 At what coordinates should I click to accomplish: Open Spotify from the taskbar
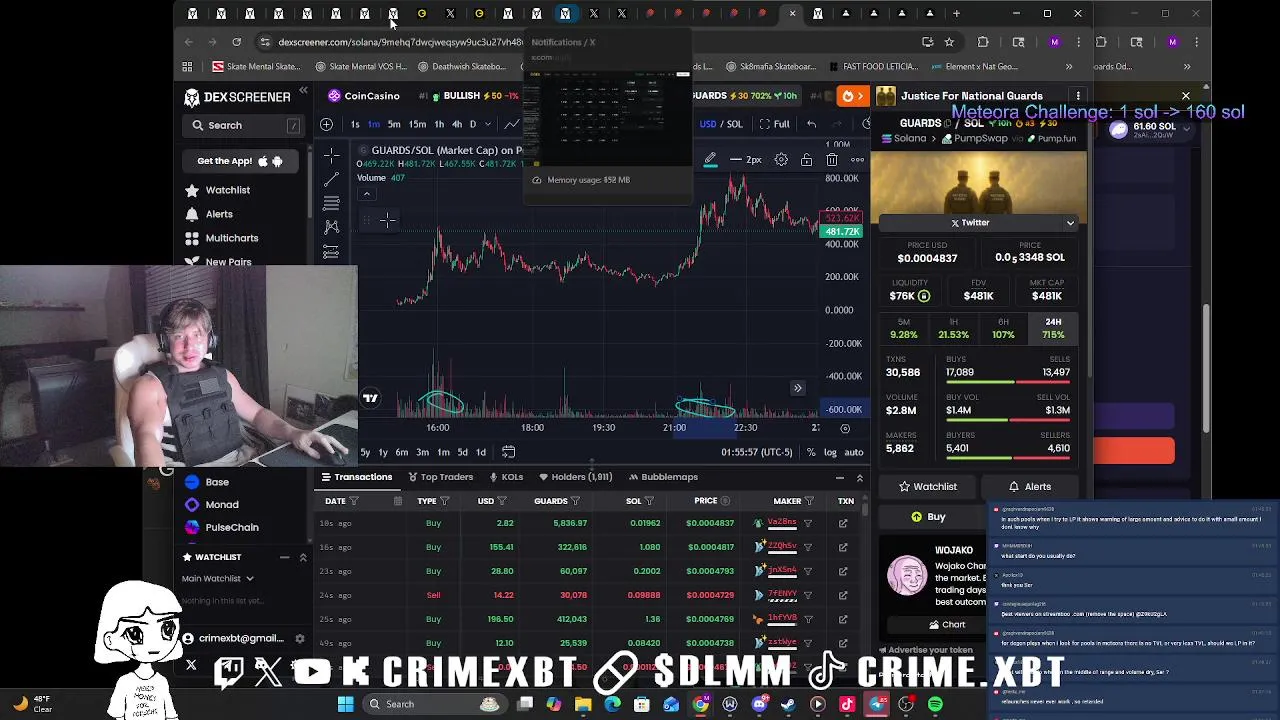tap(935, 704)
